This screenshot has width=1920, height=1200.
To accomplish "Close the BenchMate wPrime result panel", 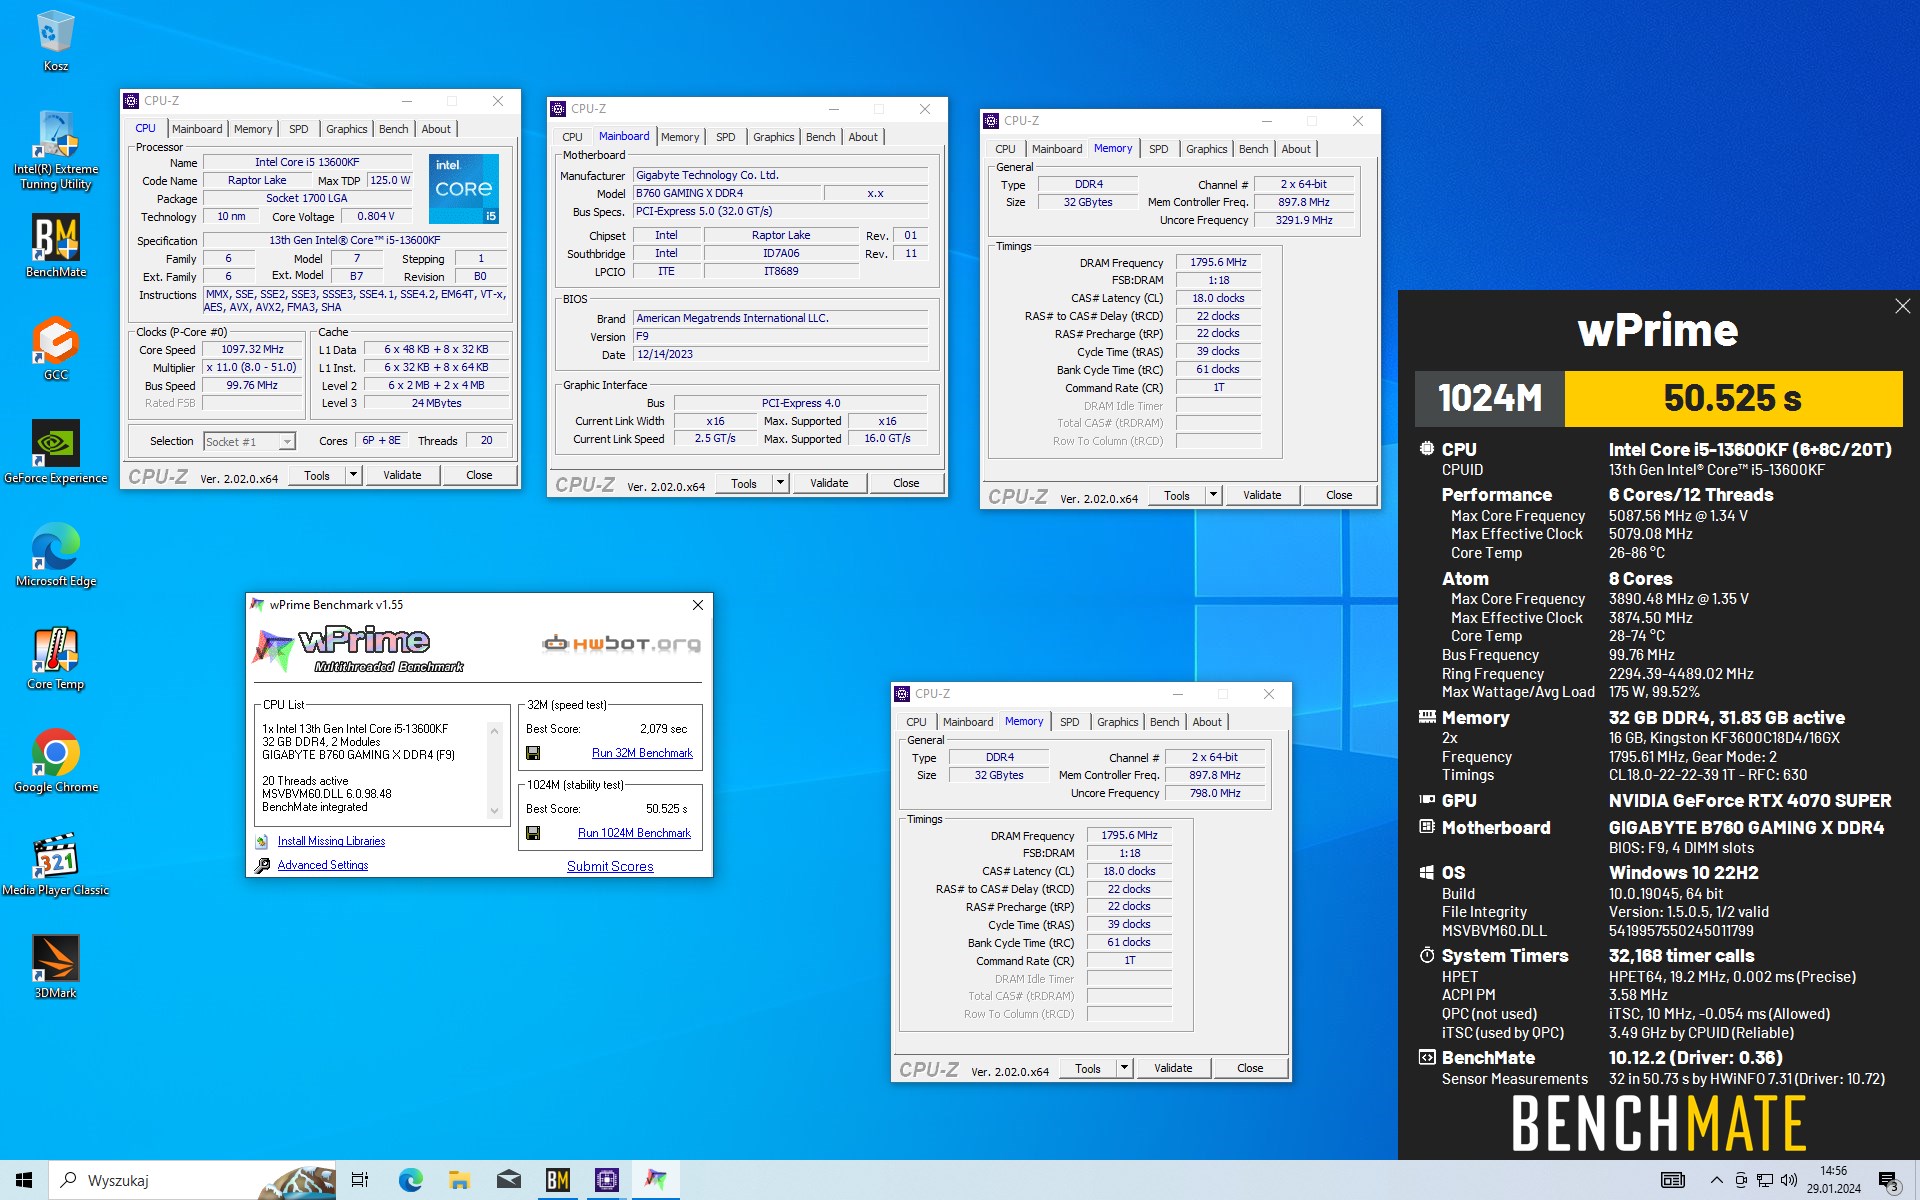I will pyautogui.click(x=1902, y=307).
